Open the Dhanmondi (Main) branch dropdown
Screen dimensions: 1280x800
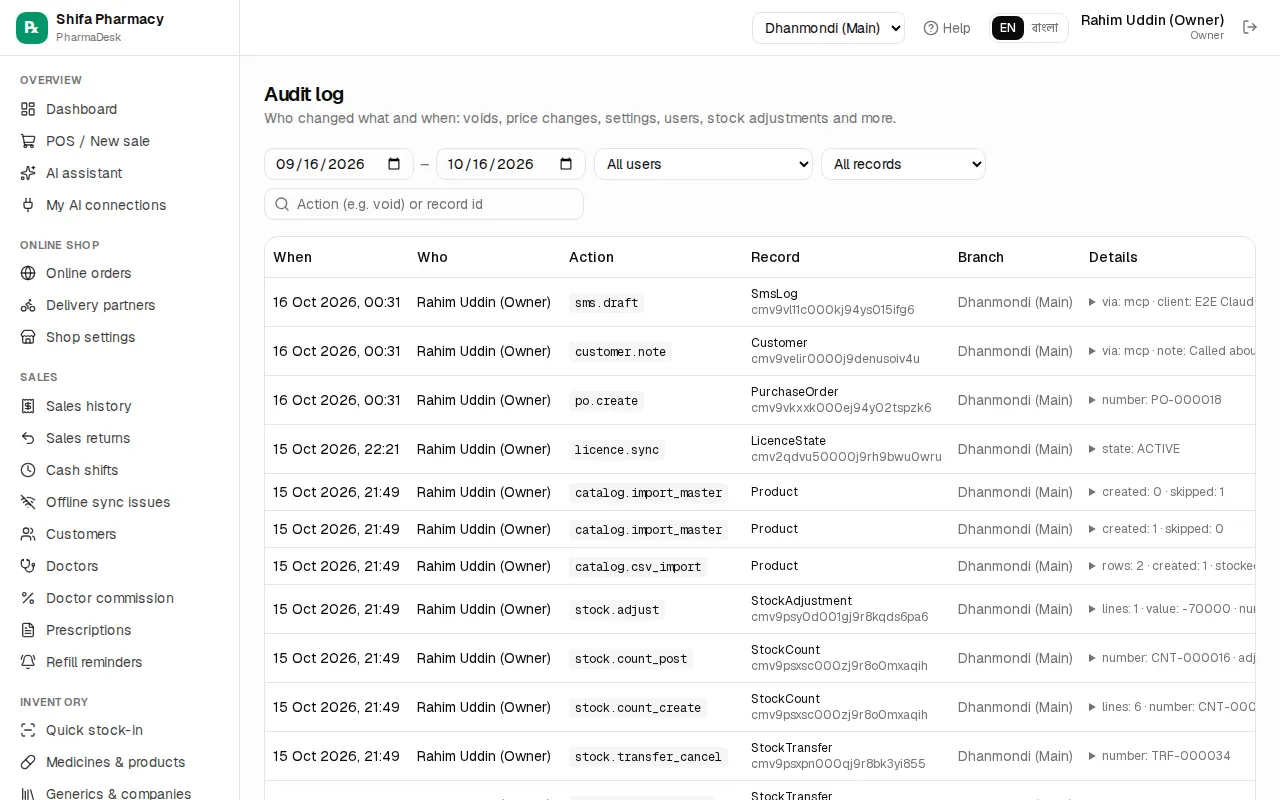click(828, 28)
